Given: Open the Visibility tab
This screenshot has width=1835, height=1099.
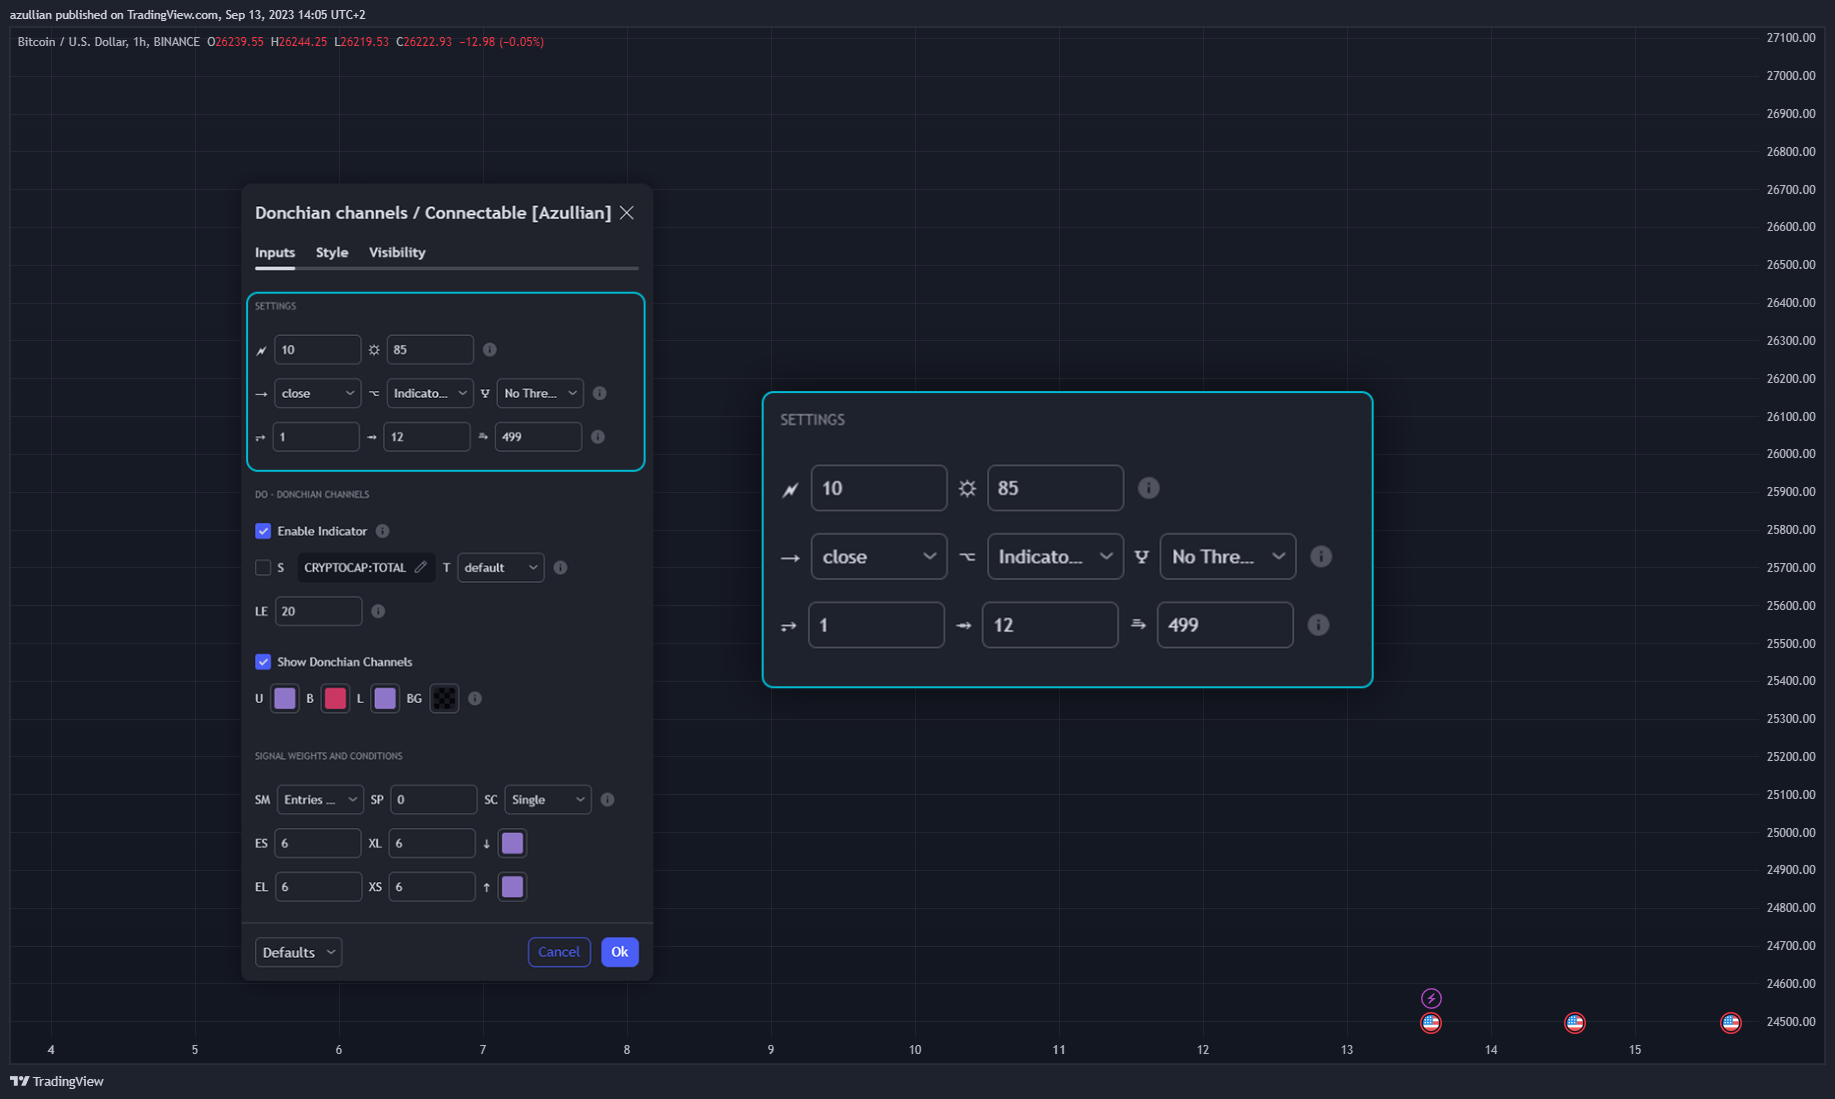Looking at the screenshot, I should pyautogui.click(x=397, y=252).
